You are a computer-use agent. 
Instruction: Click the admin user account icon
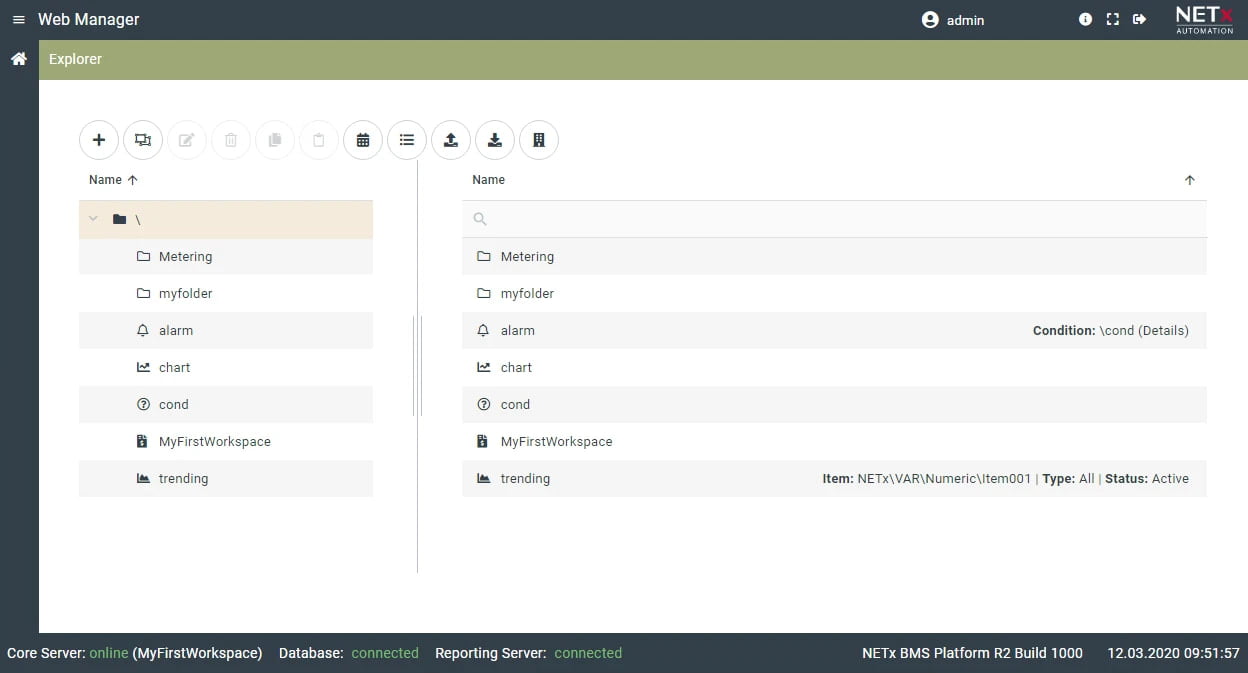pos(930,20)
